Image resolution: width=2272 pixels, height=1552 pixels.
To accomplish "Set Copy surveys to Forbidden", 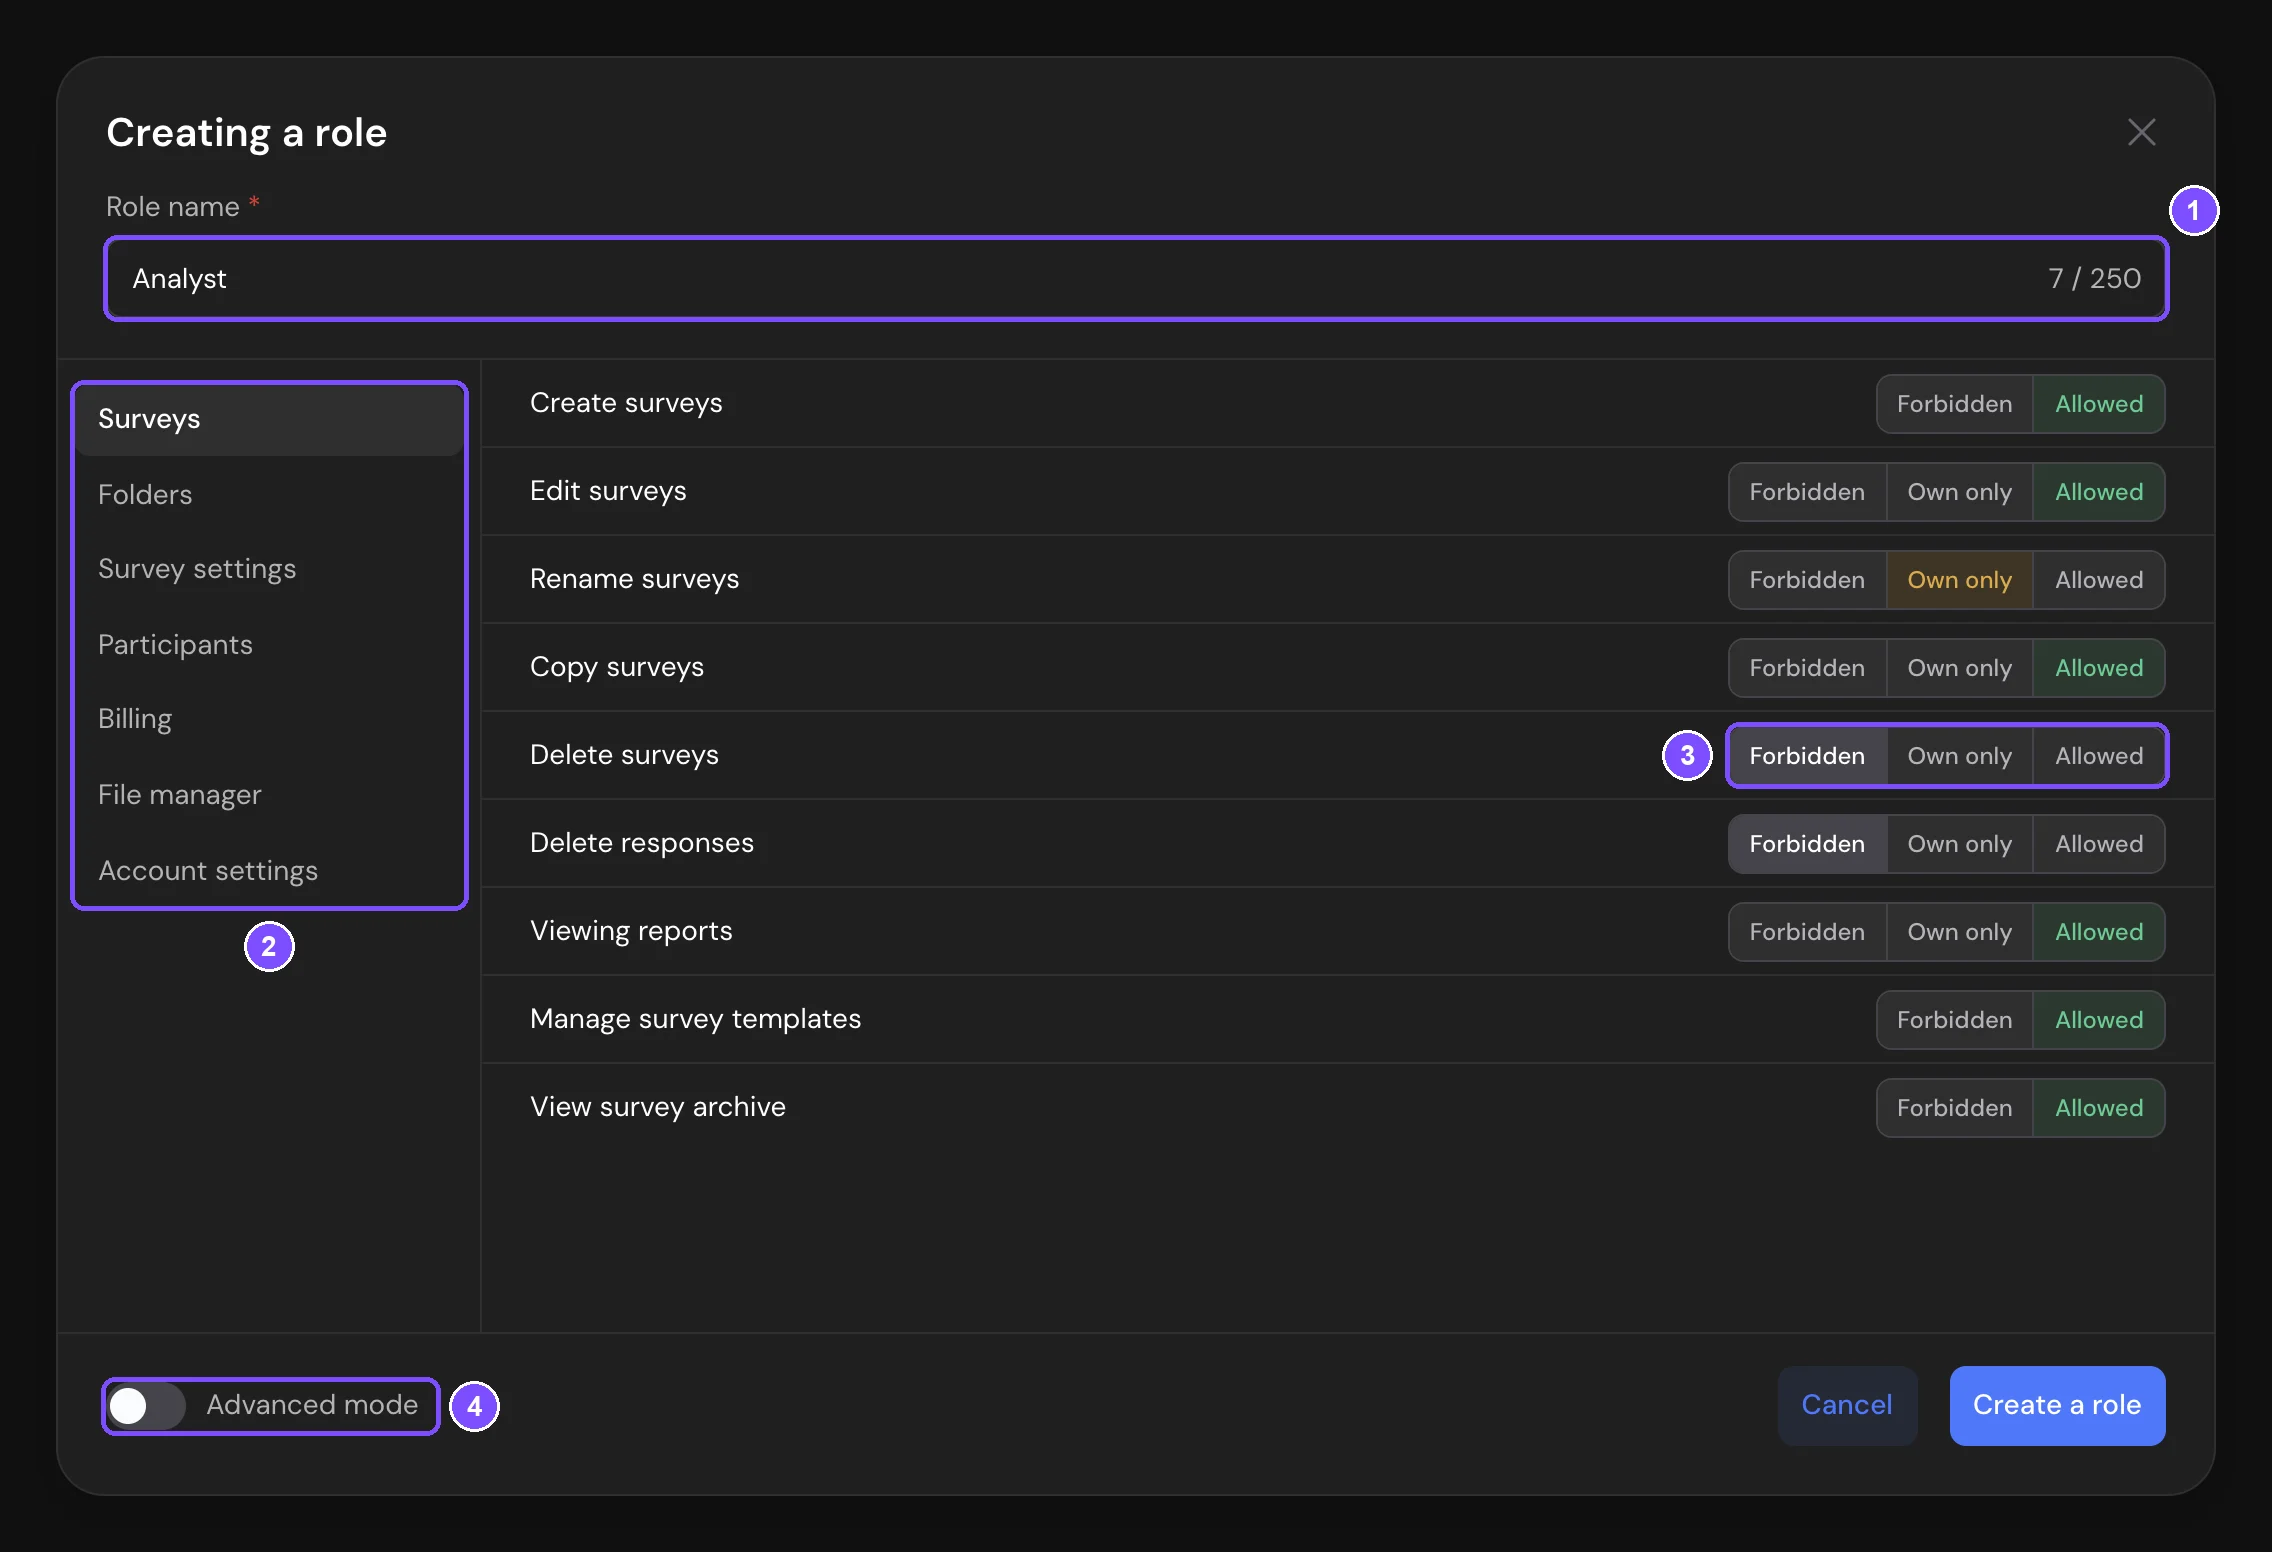I will pos(1807,668).
